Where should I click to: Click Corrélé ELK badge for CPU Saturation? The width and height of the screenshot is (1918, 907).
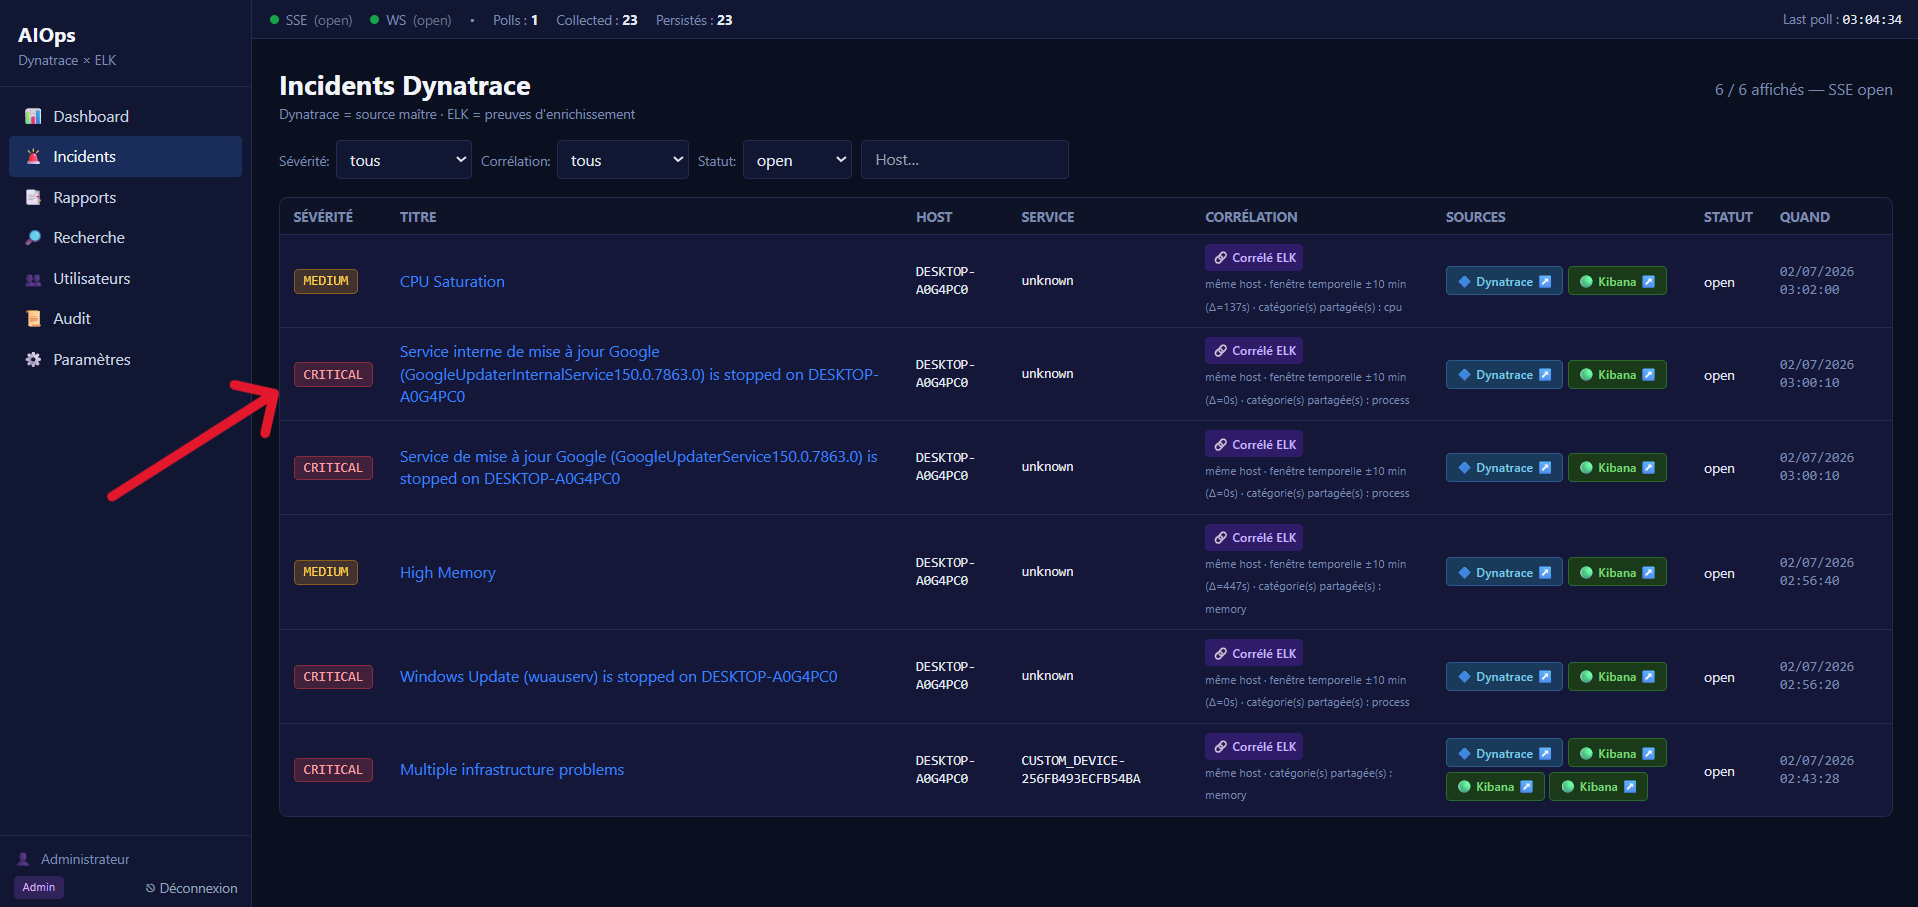click(1254, 258)
